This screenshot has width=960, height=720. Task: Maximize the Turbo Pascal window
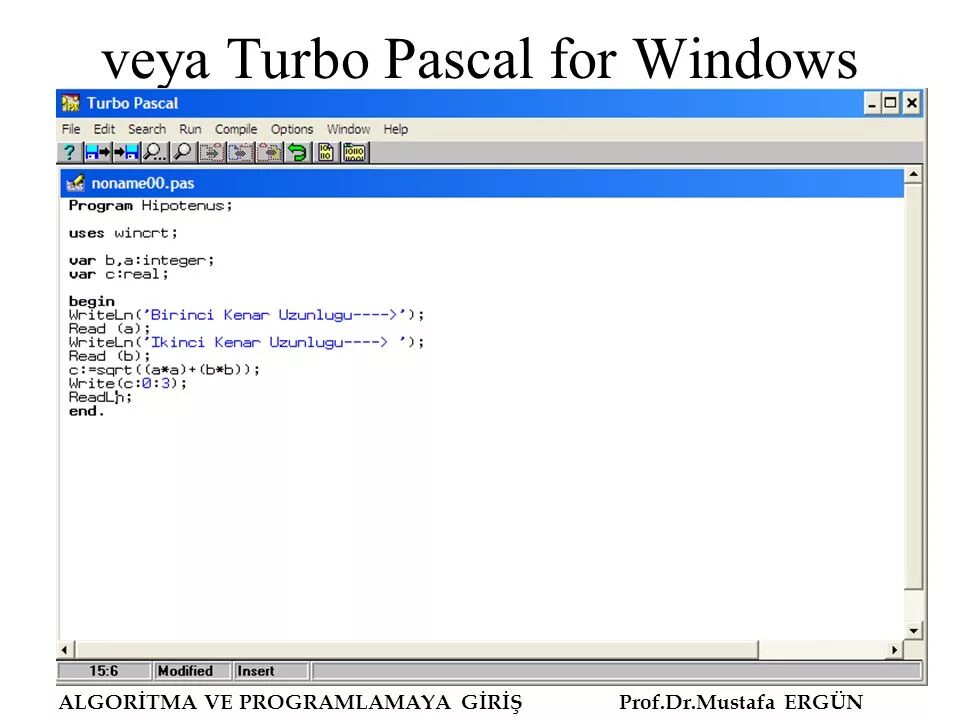click(890, 103)
